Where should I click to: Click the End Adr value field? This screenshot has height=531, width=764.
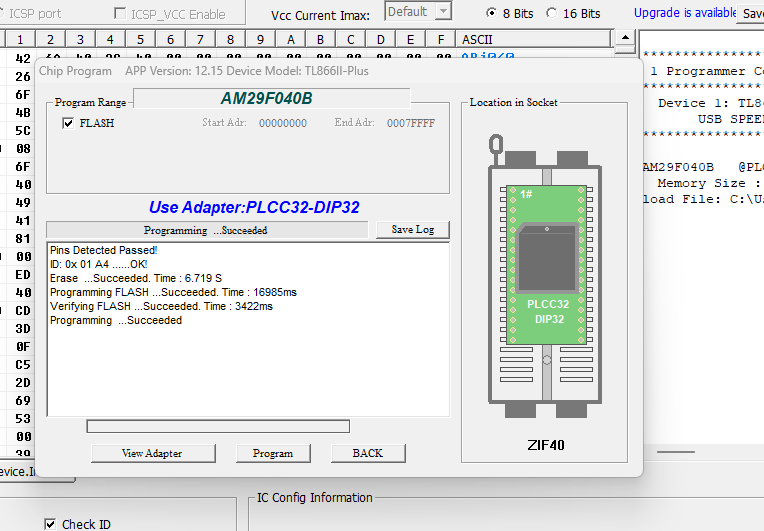(x=410, y=123)
